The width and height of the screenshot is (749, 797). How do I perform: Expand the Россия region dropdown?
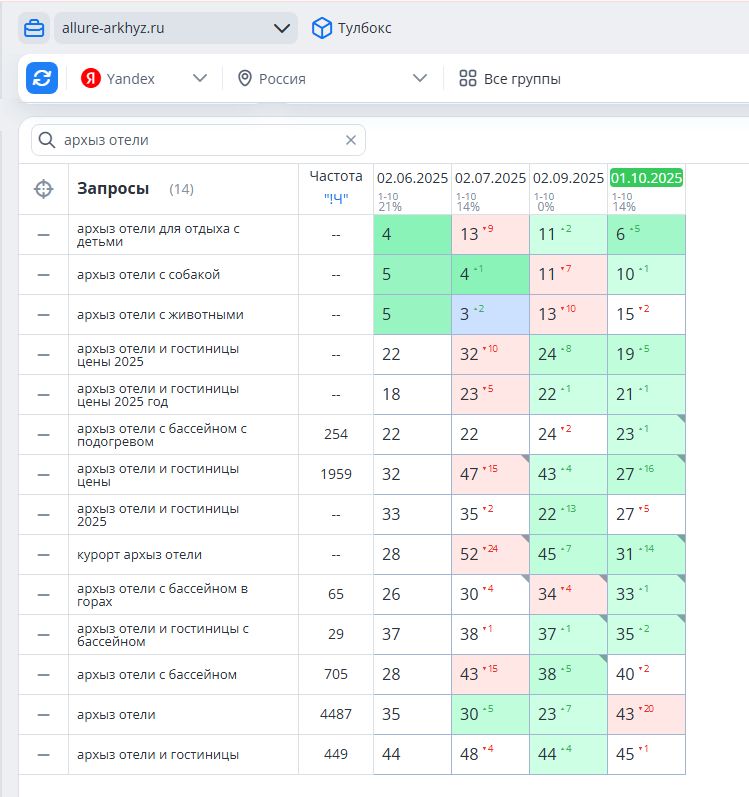(x=420, y=78)
